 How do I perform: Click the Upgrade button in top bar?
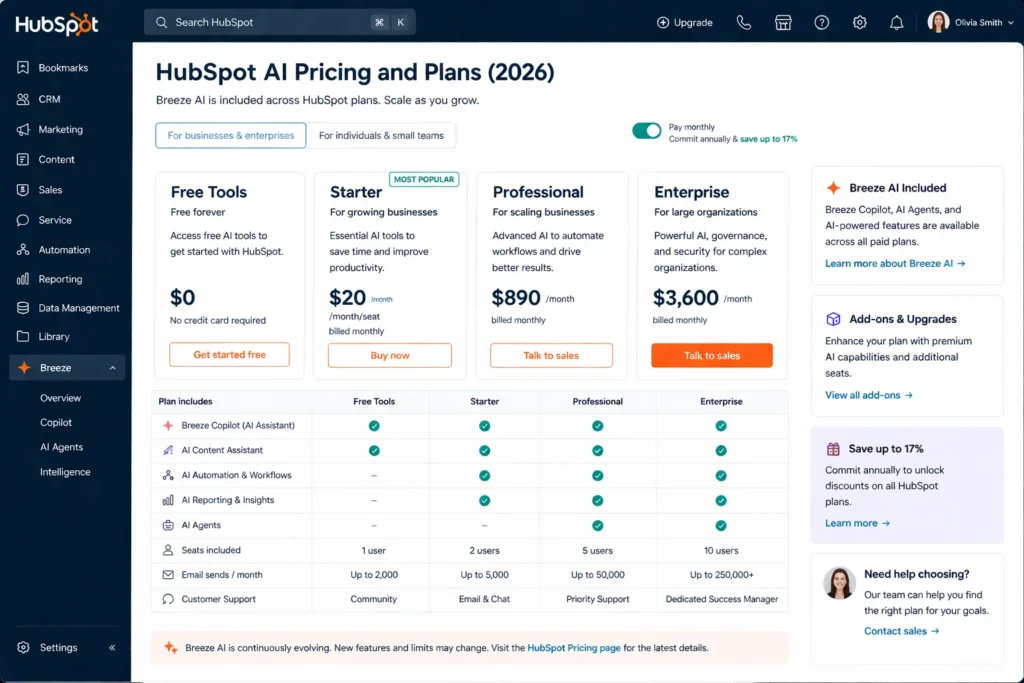(x=684, y=23)
